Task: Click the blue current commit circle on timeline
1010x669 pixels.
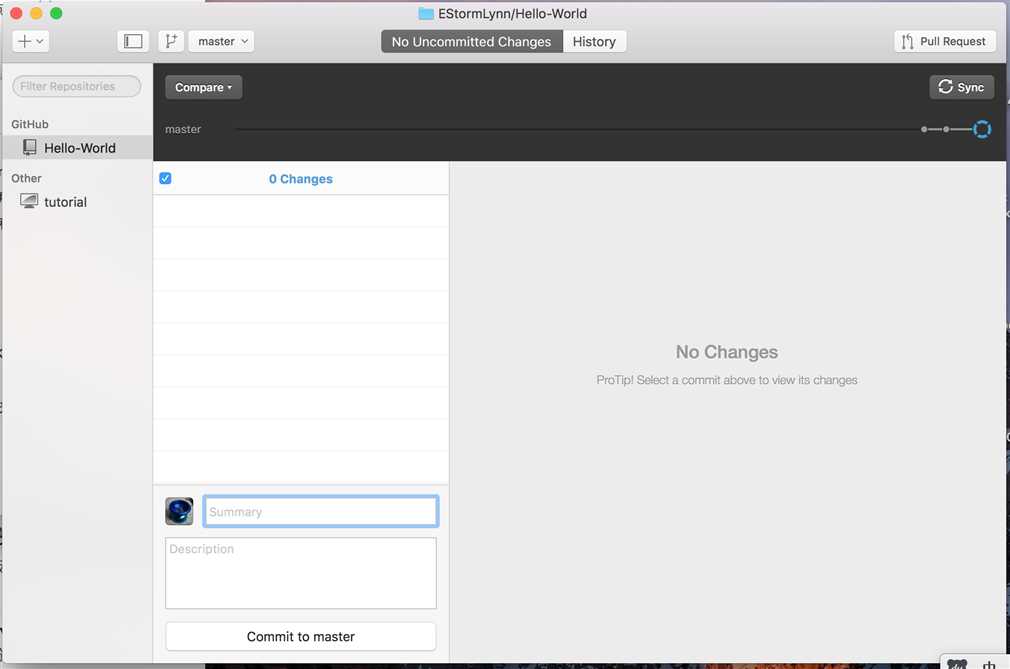Action: tap(982, 129)
